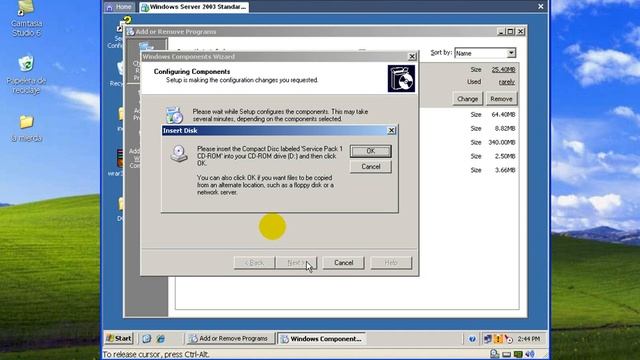640x360 pixels.
Task: Switch to the Home tab
Action: 119,7
